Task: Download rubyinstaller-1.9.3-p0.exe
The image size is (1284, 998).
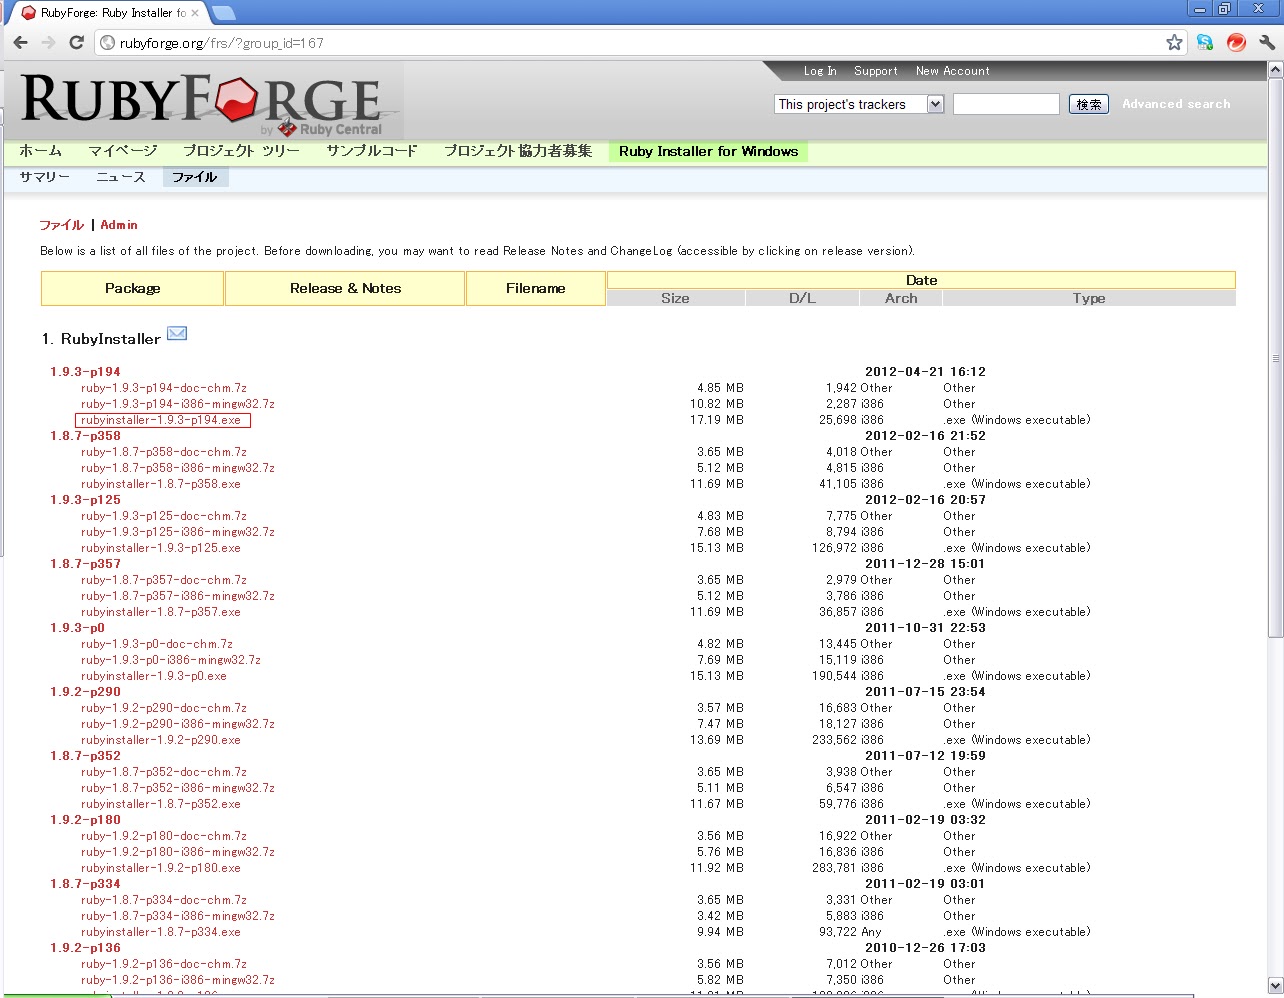Action: 154,676
